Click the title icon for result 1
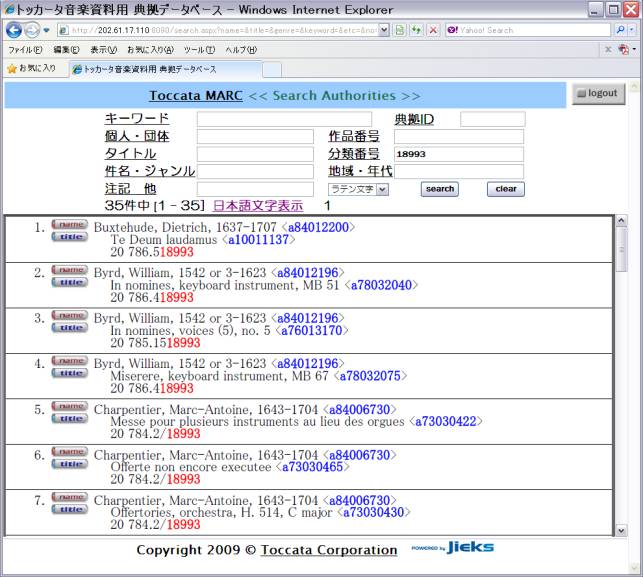The height and width of the screenshot is (577, 643). [x=69, y=237]
